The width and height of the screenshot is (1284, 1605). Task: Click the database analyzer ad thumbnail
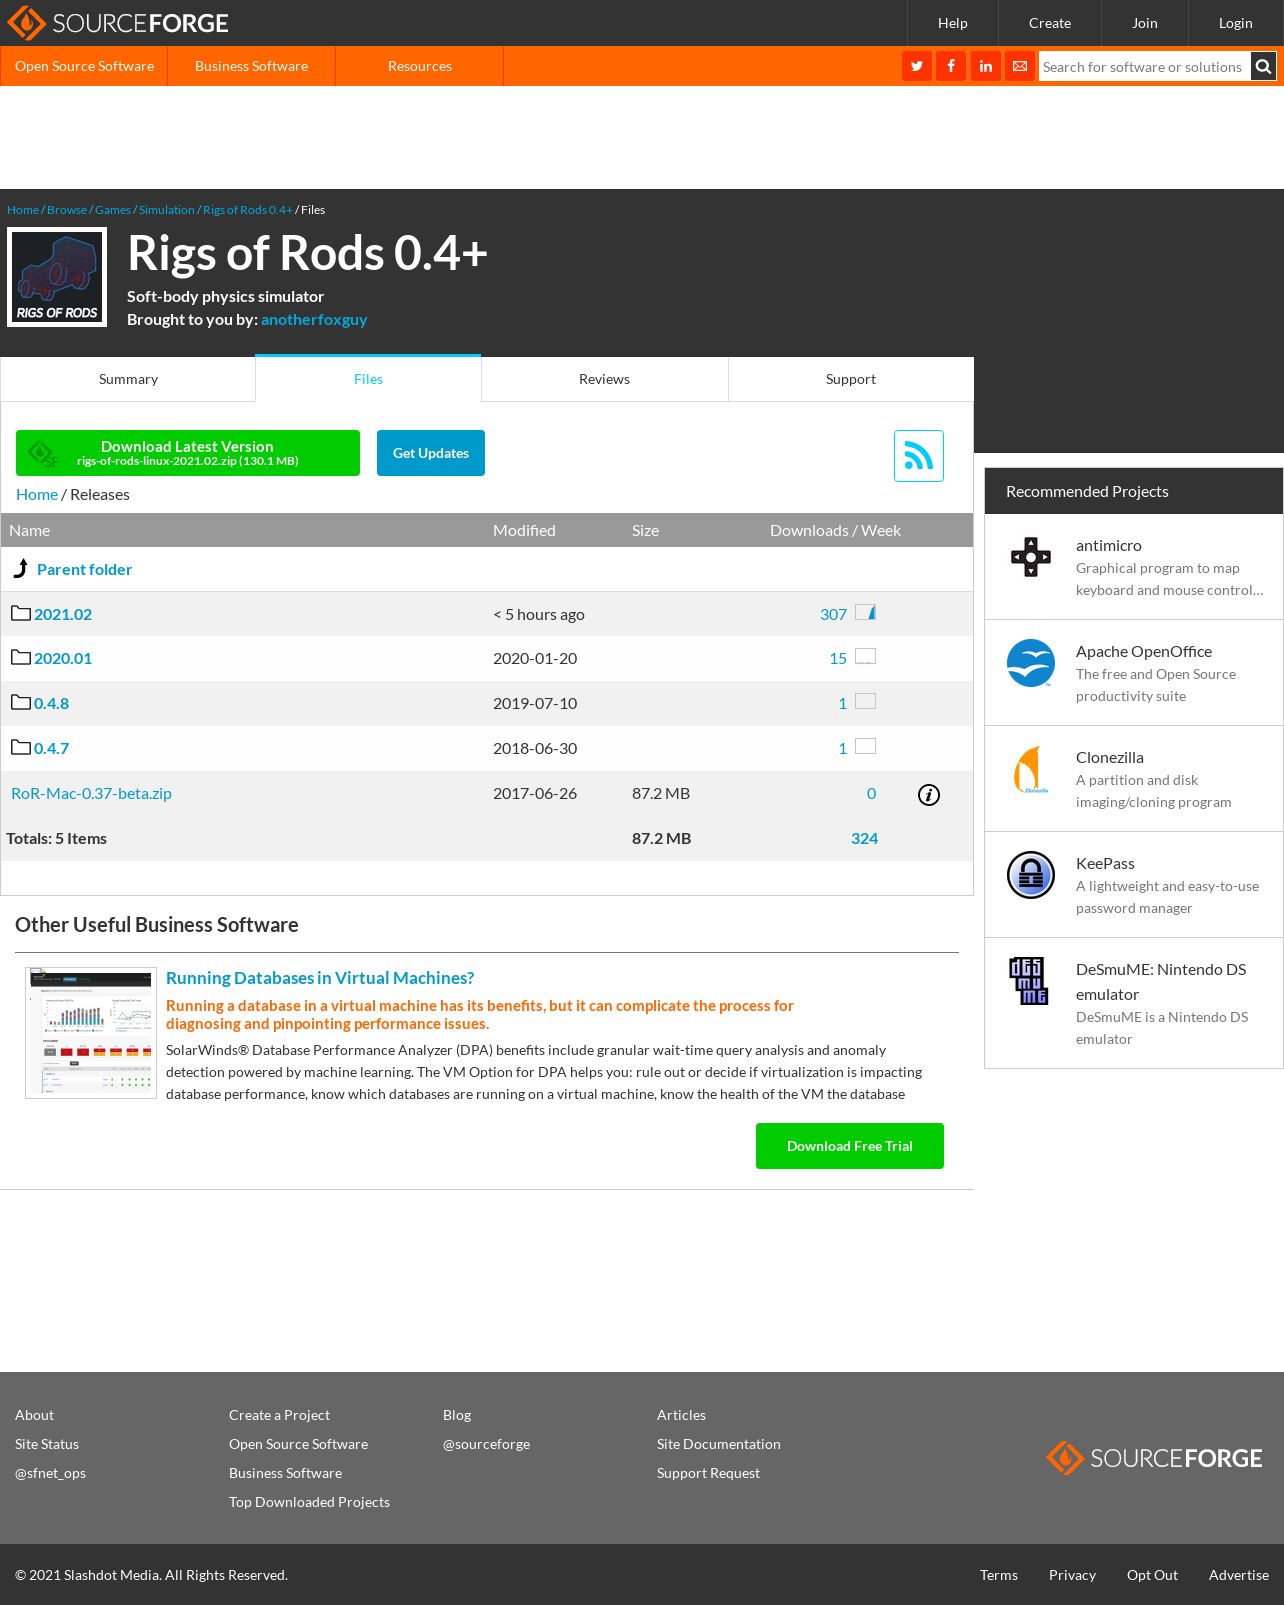point(91,1033)
